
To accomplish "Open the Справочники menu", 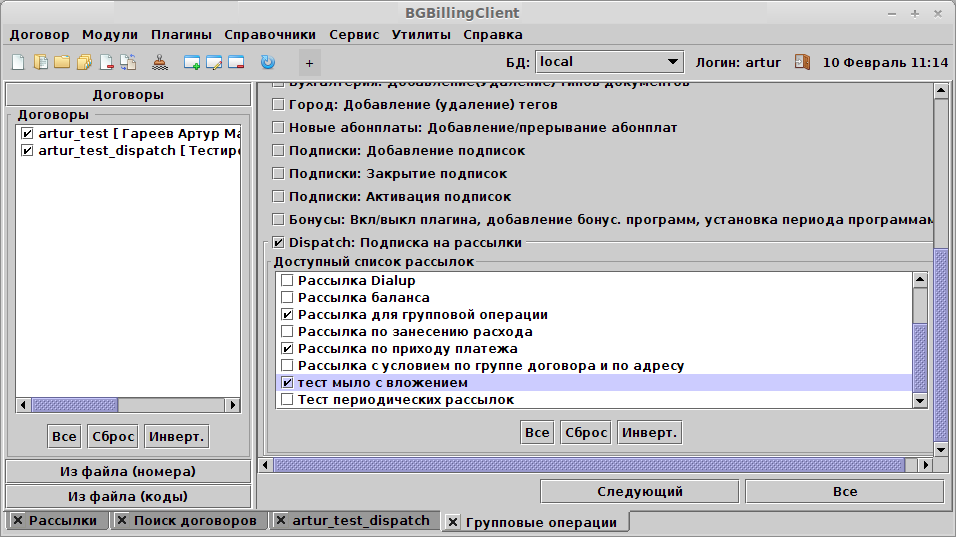I will click(270, 35).
